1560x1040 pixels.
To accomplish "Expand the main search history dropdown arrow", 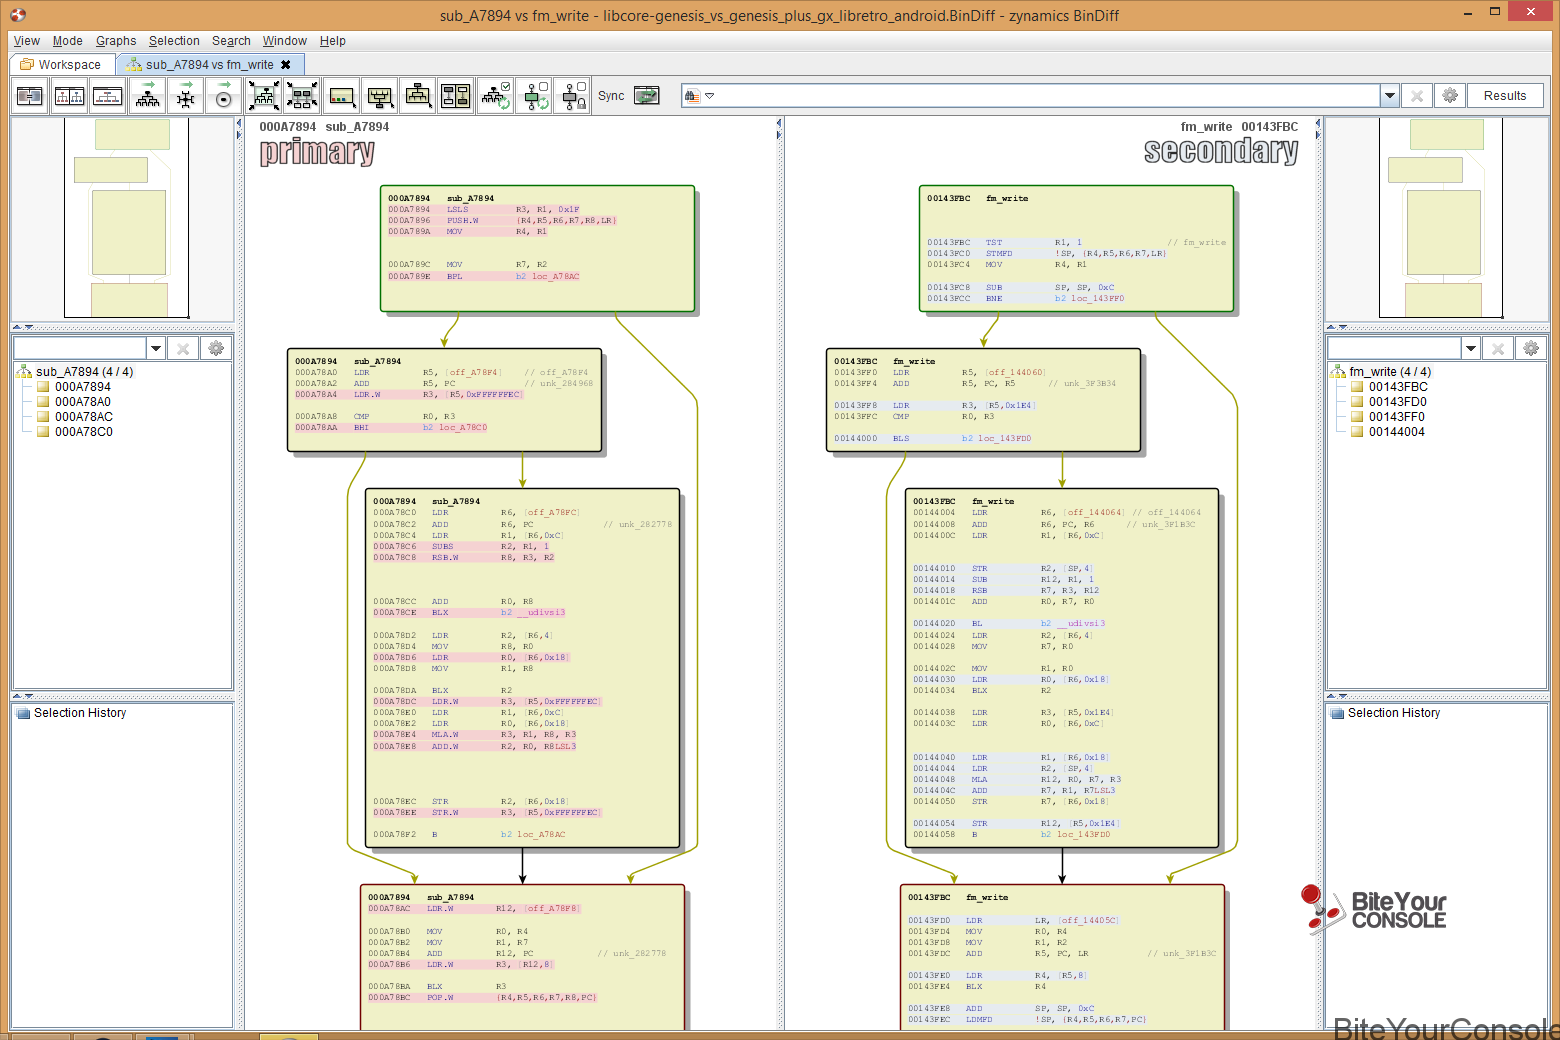I will click(1390, 96).
